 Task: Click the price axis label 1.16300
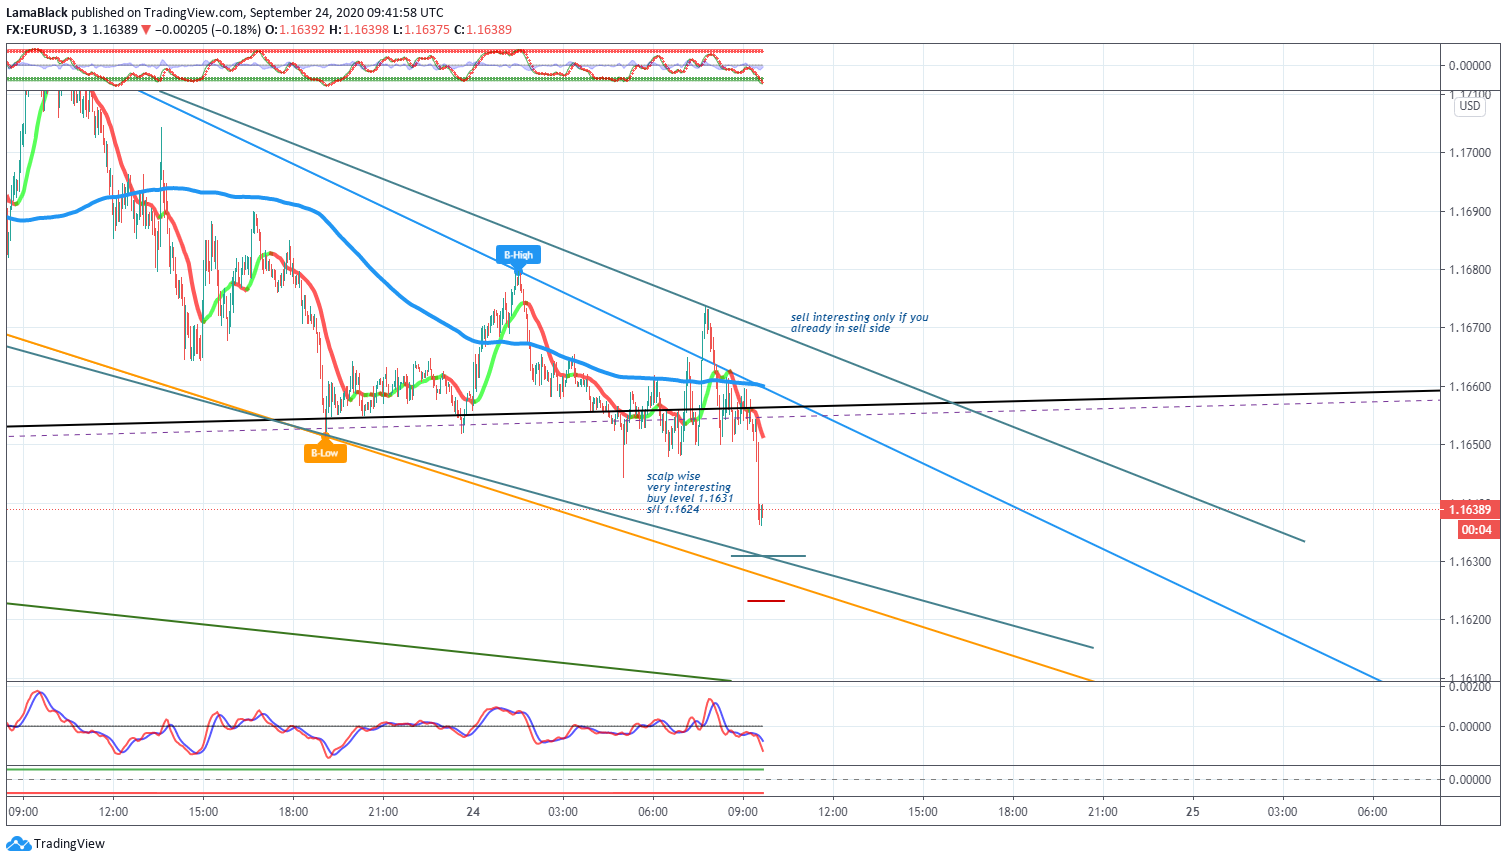point(1470,562)
